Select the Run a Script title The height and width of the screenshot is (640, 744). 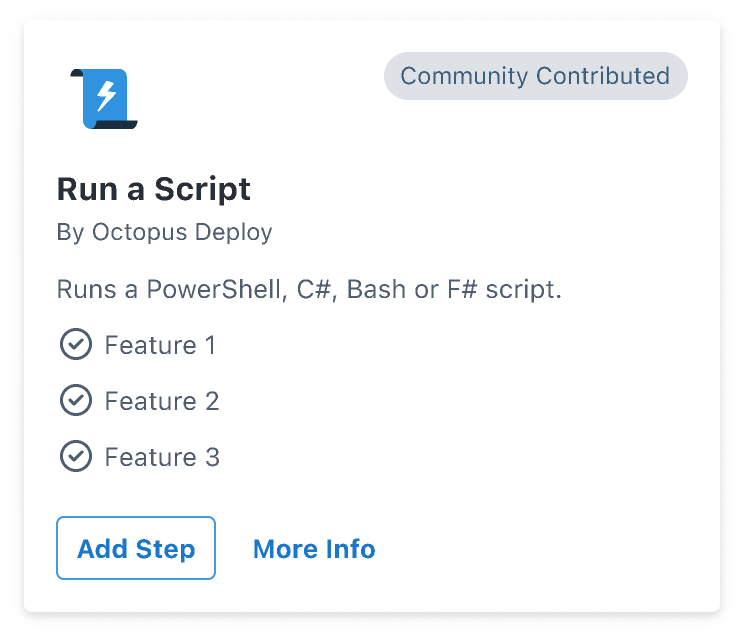tap(153, 189)
